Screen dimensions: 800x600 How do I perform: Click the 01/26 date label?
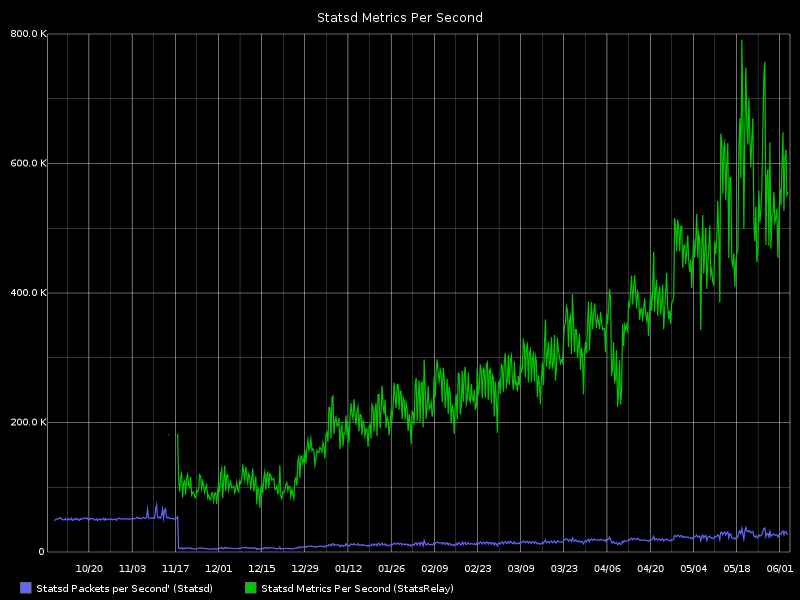(x=391, y=568)
